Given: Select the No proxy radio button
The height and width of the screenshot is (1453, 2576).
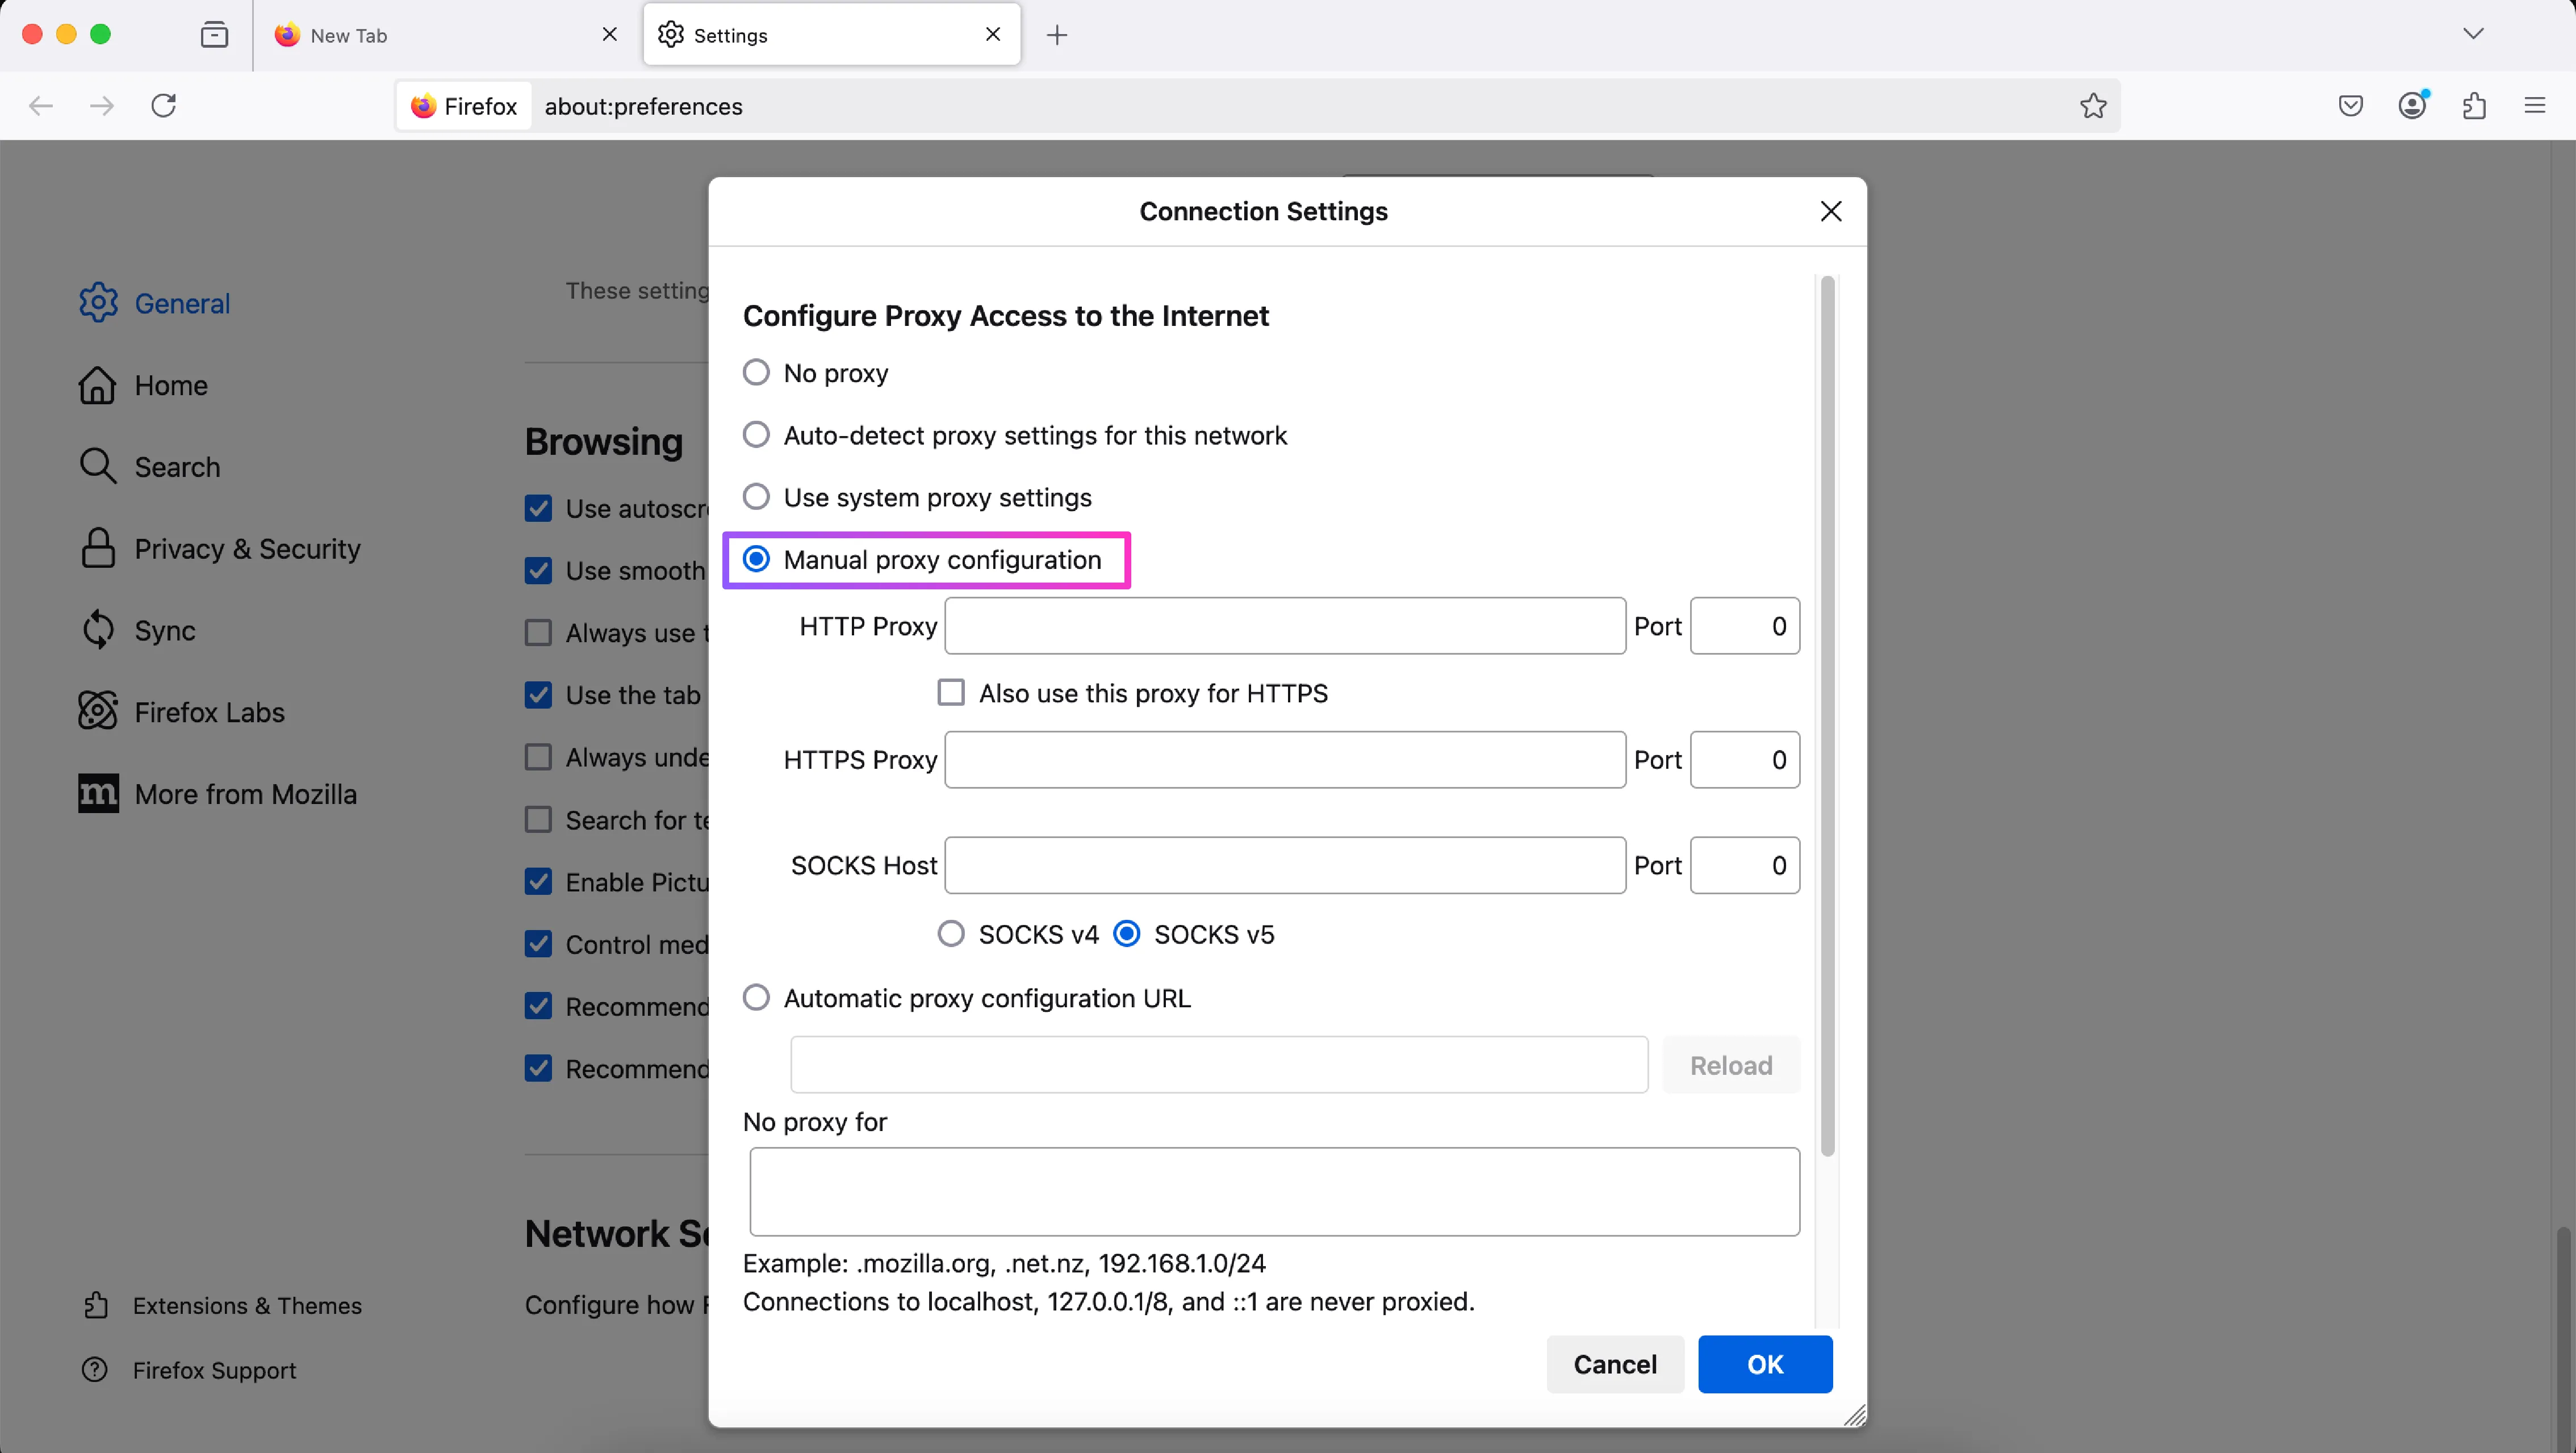Looking at the screenshot, I should pyautogui.click(x=756, y=373).
